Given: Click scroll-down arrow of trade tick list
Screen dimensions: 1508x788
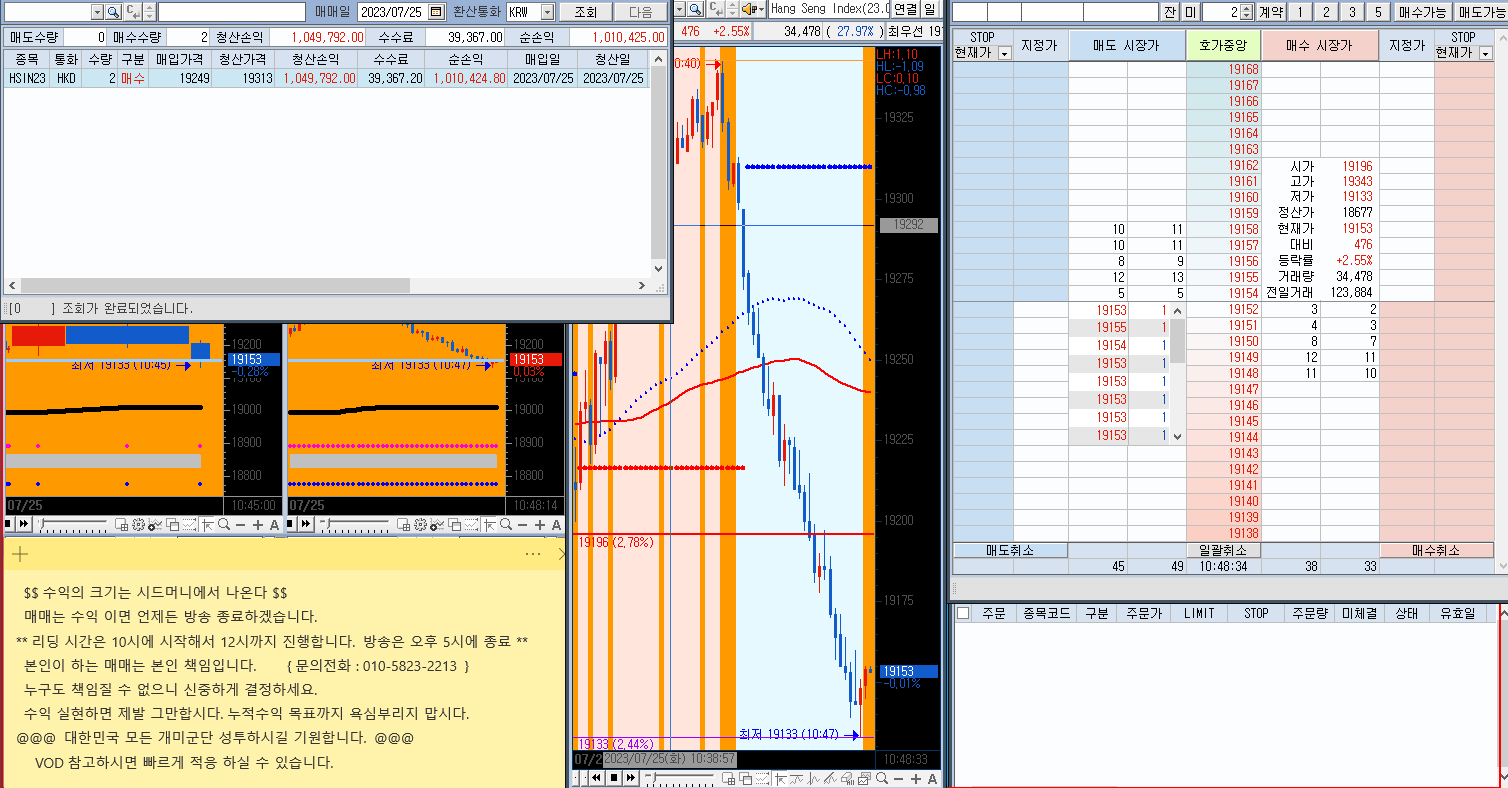Looking at the screenshot, I should 1177,437.
